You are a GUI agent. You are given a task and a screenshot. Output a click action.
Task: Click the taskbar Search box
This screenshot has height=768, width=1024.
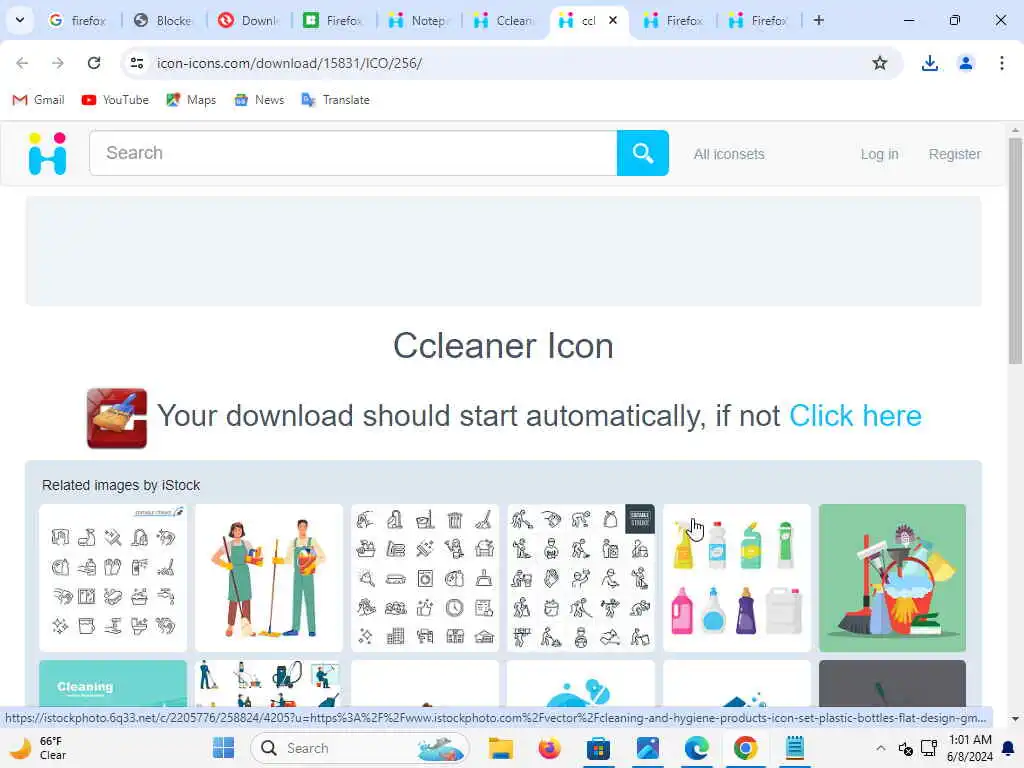click(360, 748)
